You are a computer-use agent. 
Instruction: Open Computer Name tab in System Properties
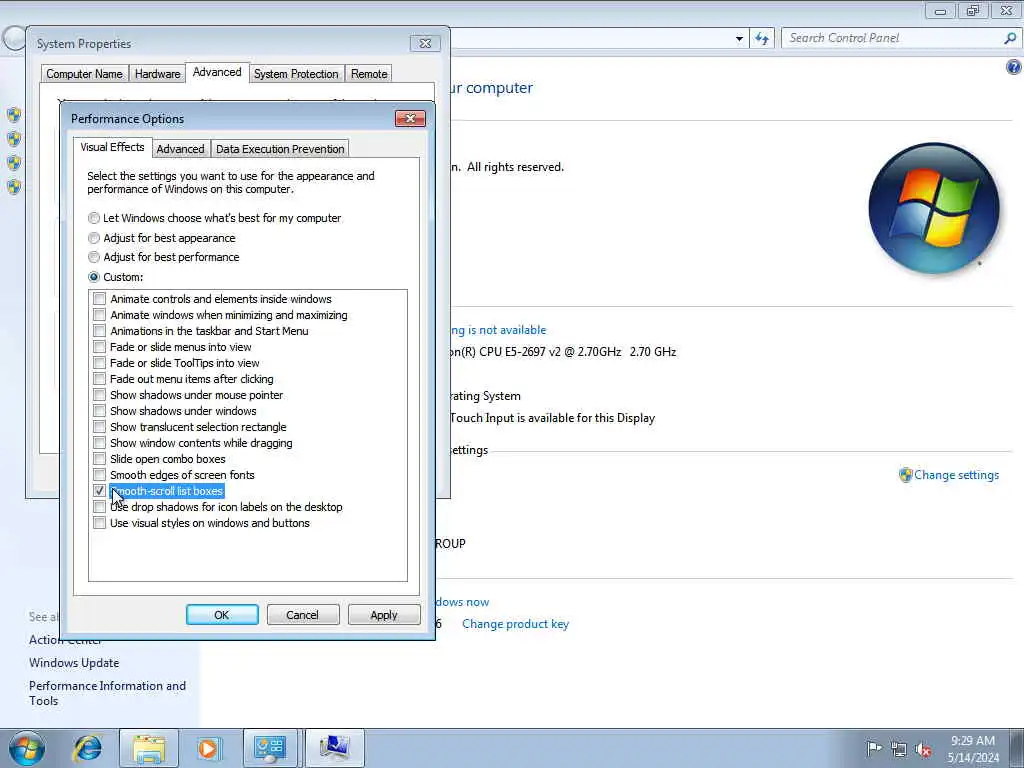(x=84, y=74)
